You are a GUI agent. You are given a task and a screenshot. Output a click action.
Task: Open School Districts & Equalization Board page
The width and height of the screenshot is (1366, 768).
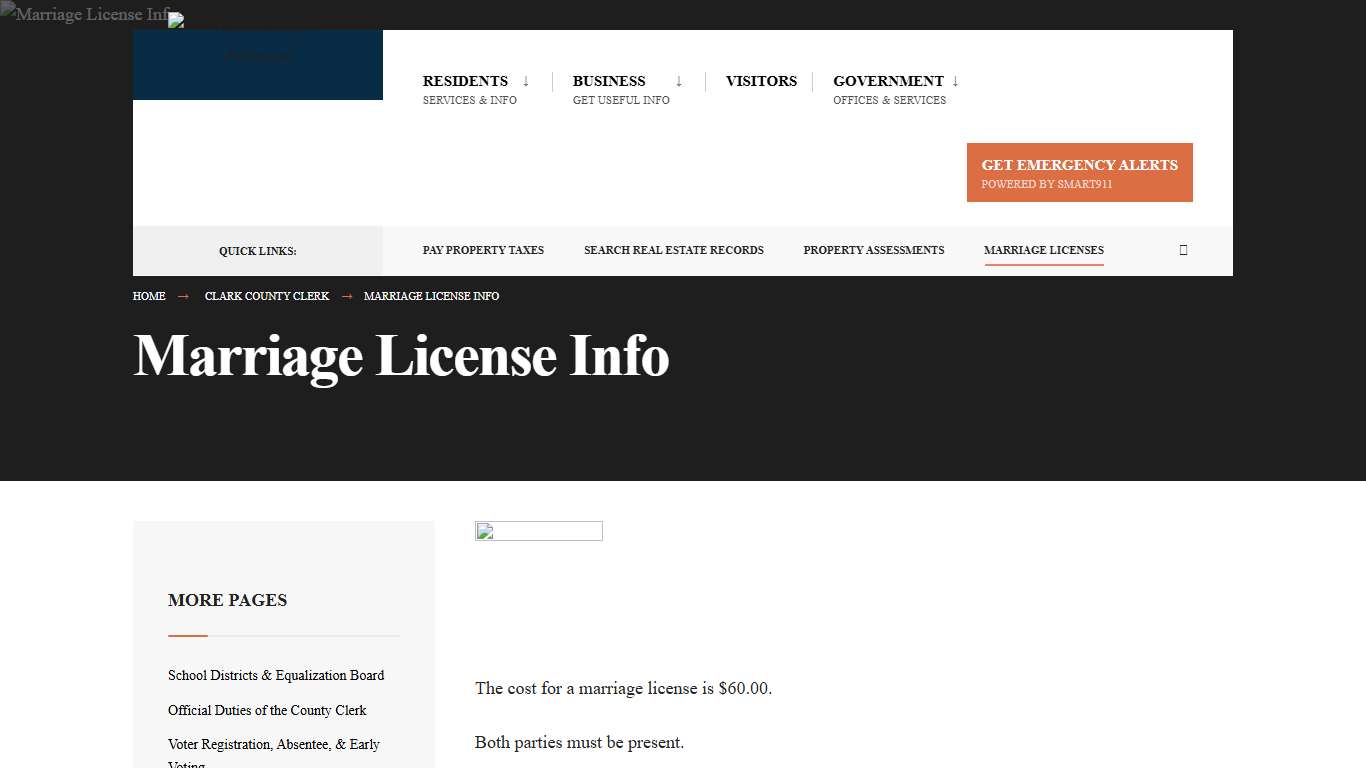pyautogui.click(x=276, y=675)
